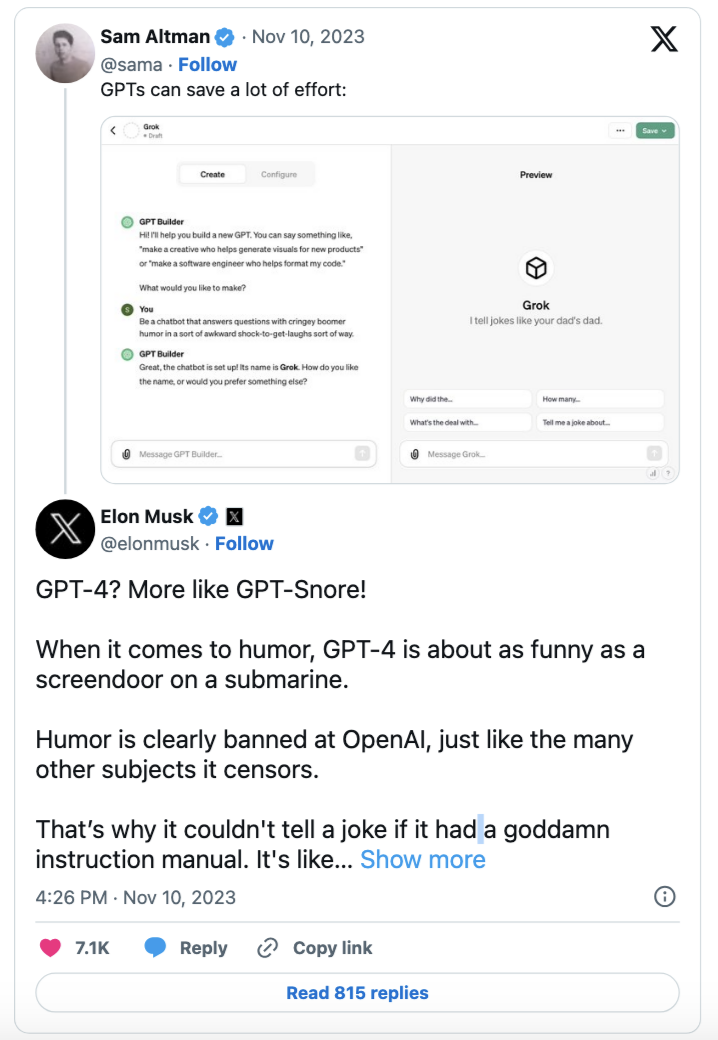This screenshot has width=718, height=1040.
Task: Click the X affiliation badge beside Elon Musk
Action: click(x=235, y=517)
